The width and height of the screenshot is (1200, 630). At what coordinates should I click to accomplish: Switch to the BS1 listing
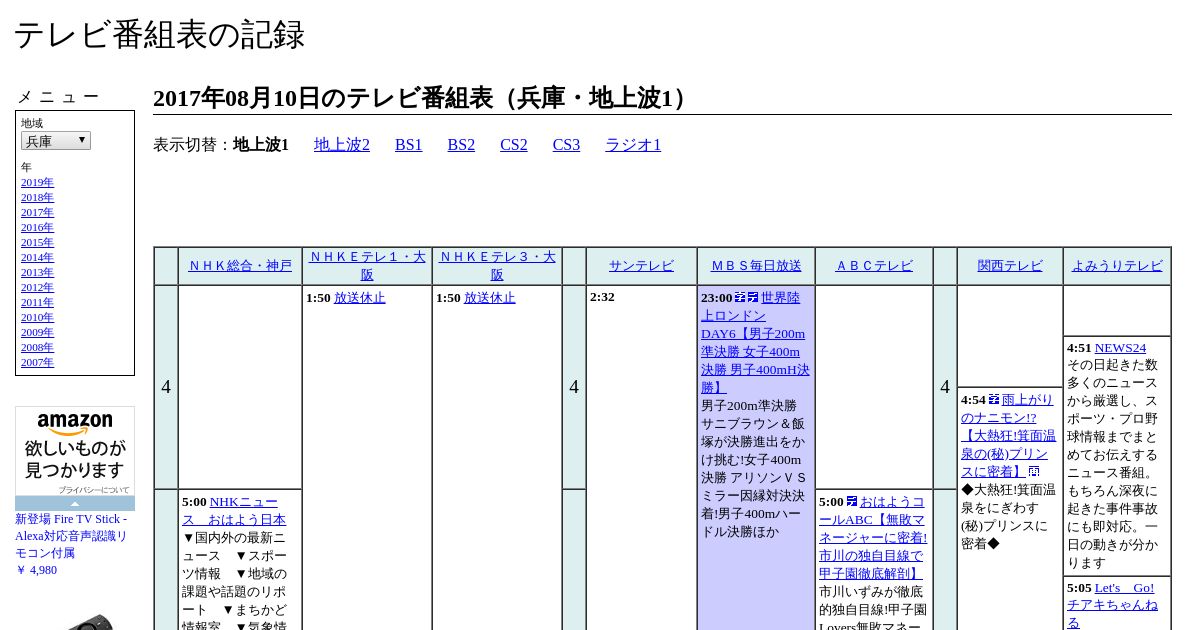[409, 145]
